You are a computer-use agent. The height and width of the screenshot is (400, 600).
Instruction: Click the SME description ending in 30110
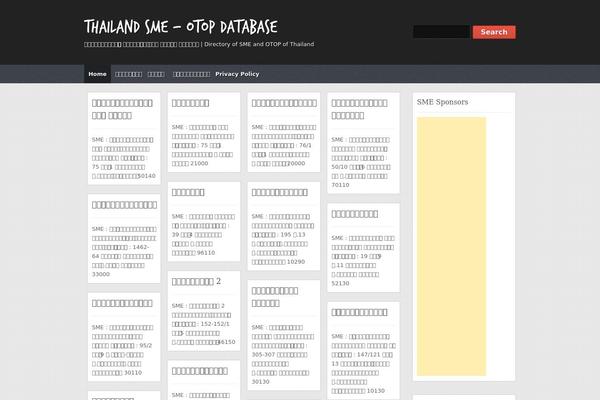tap(122, 350)
